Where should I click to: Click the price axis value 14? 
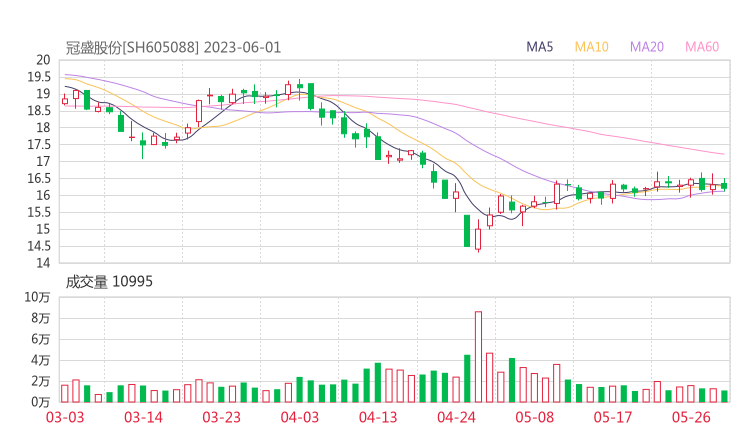43,263
